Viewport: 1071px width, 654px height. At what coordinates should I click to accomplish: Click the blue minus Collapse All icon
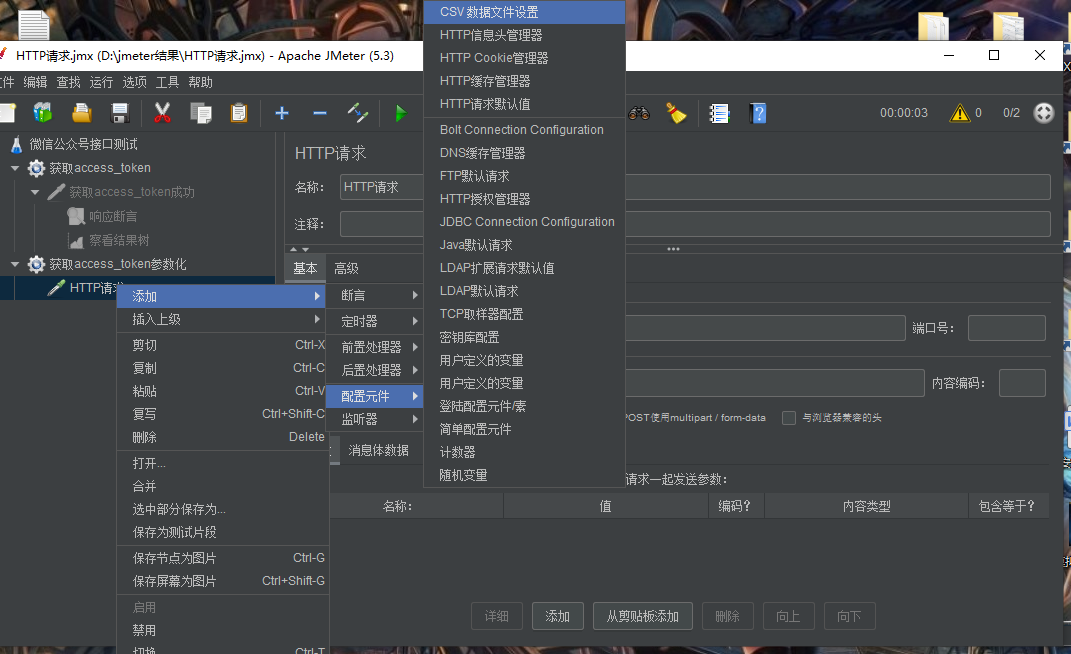[320, 113]
